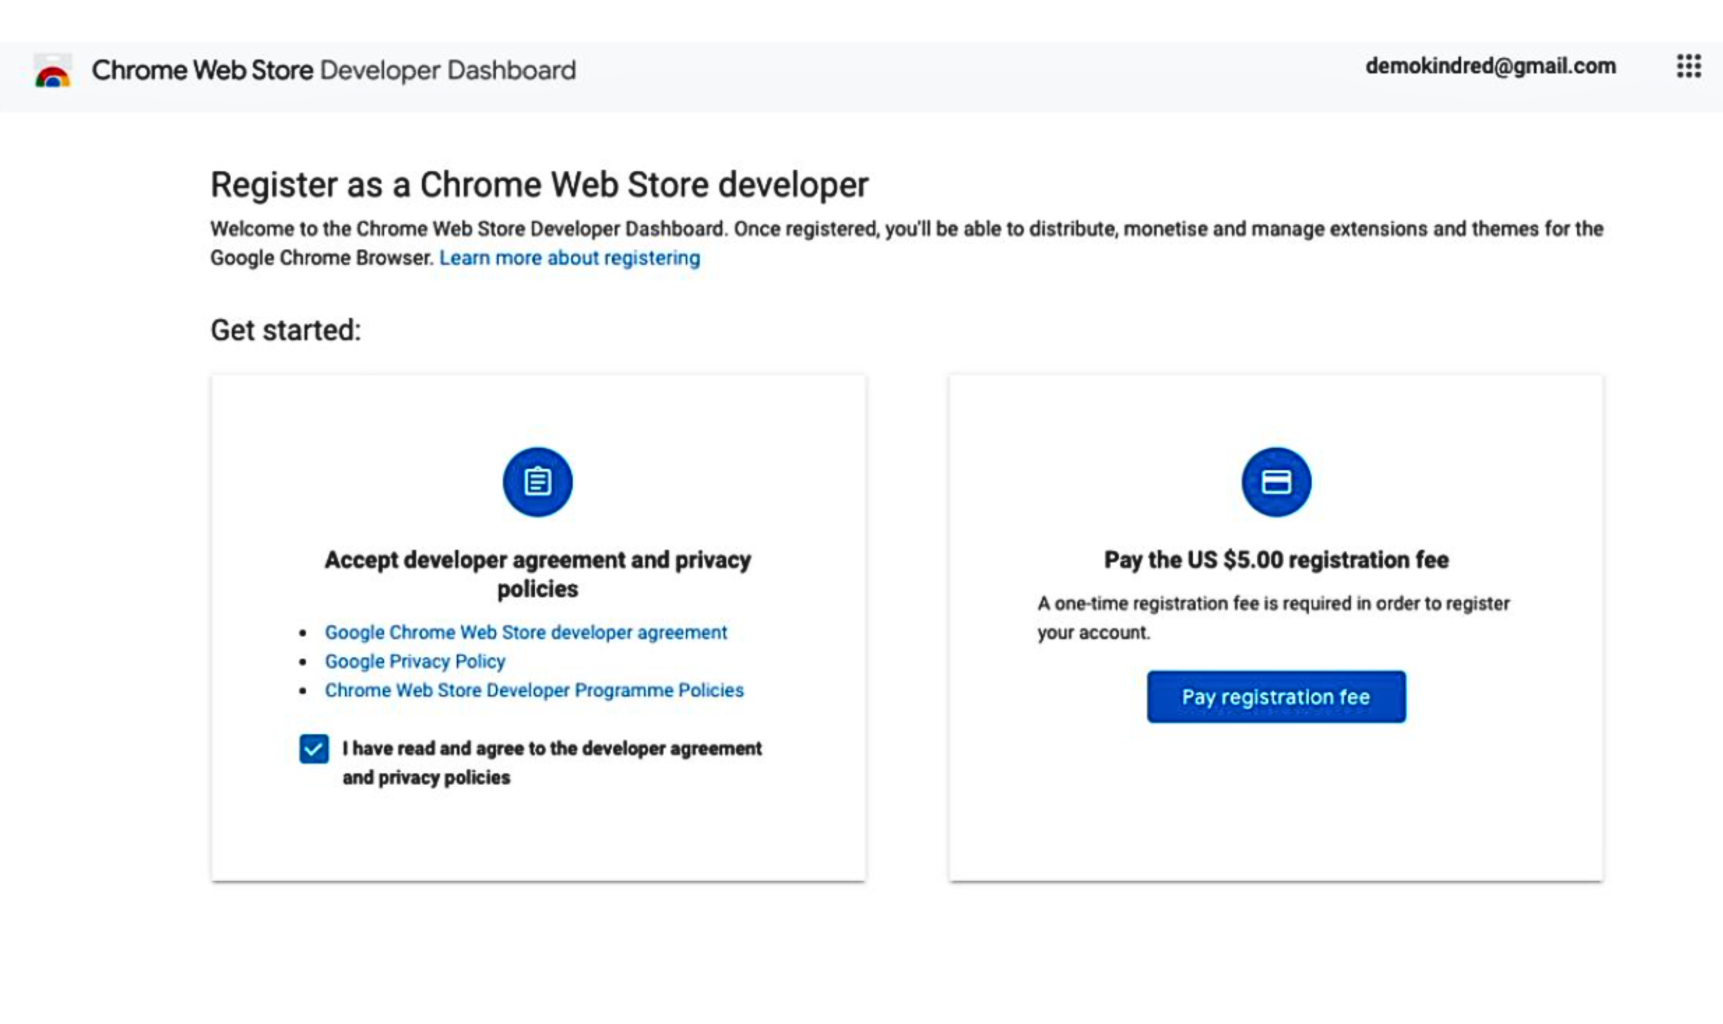Open the Google Privacy Policy link
The height and width of the screenshot is (1024, 1723).
(x=415, y=661)
